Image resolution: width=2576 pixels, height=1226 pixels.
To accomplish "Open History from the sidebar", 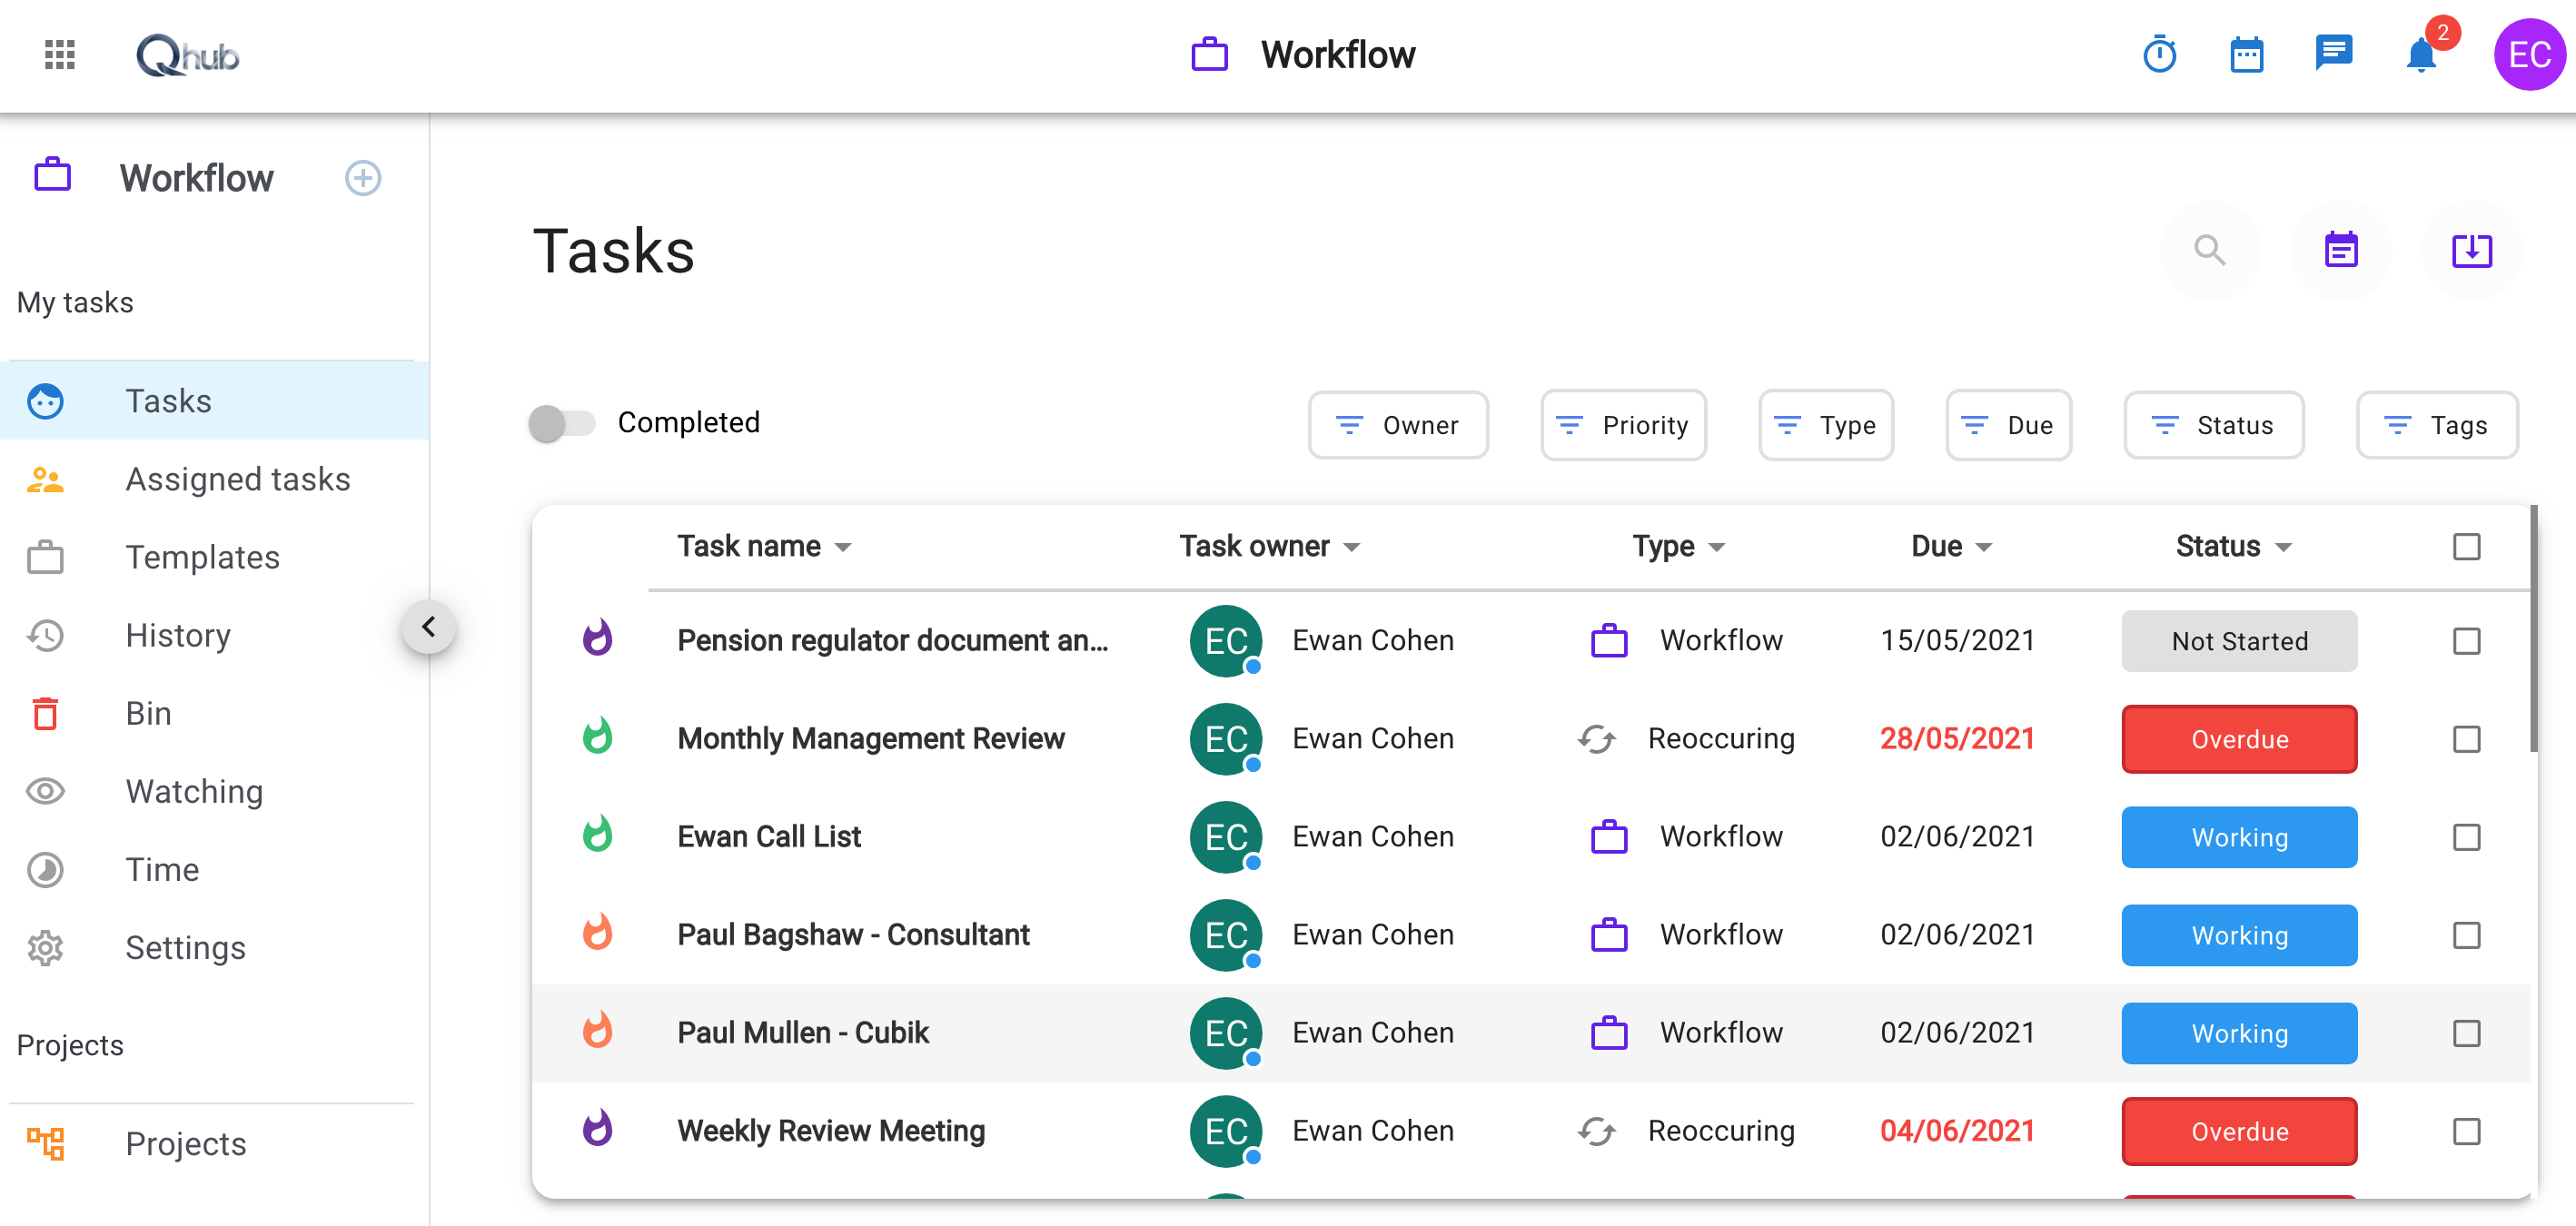I will 177,635.
